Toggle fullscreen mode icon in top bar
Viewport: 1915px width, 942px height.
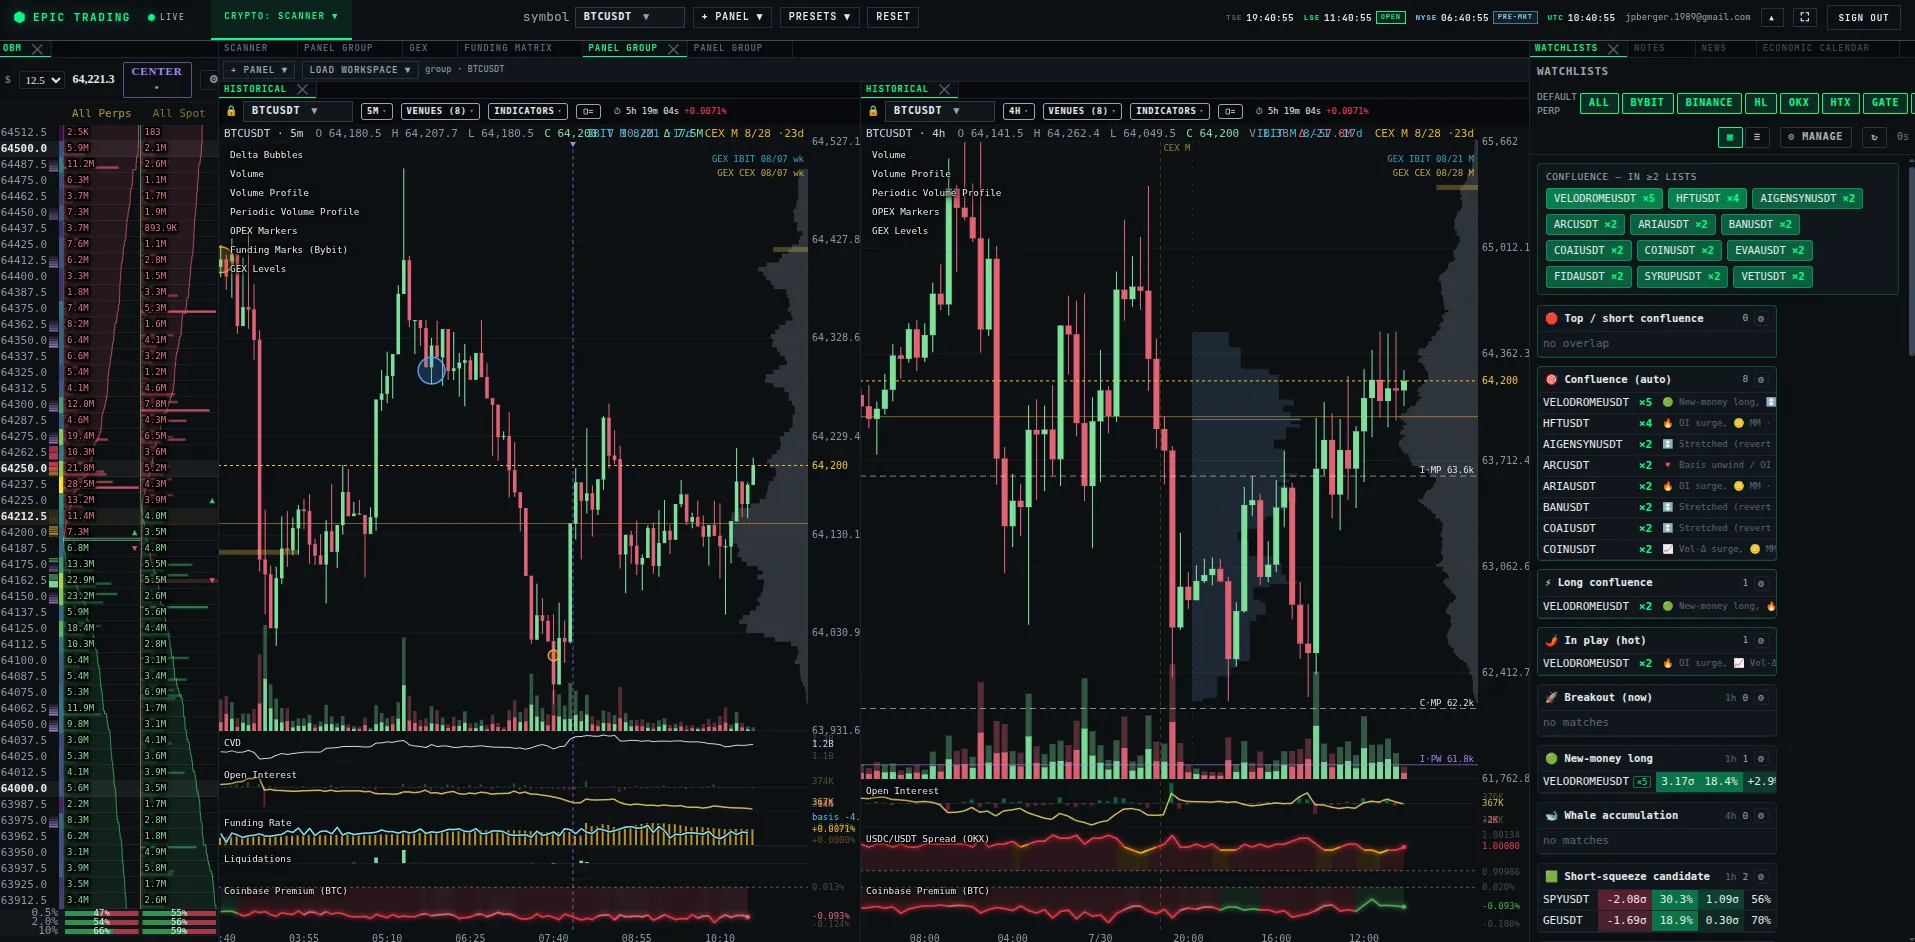tap(1805, 17)
